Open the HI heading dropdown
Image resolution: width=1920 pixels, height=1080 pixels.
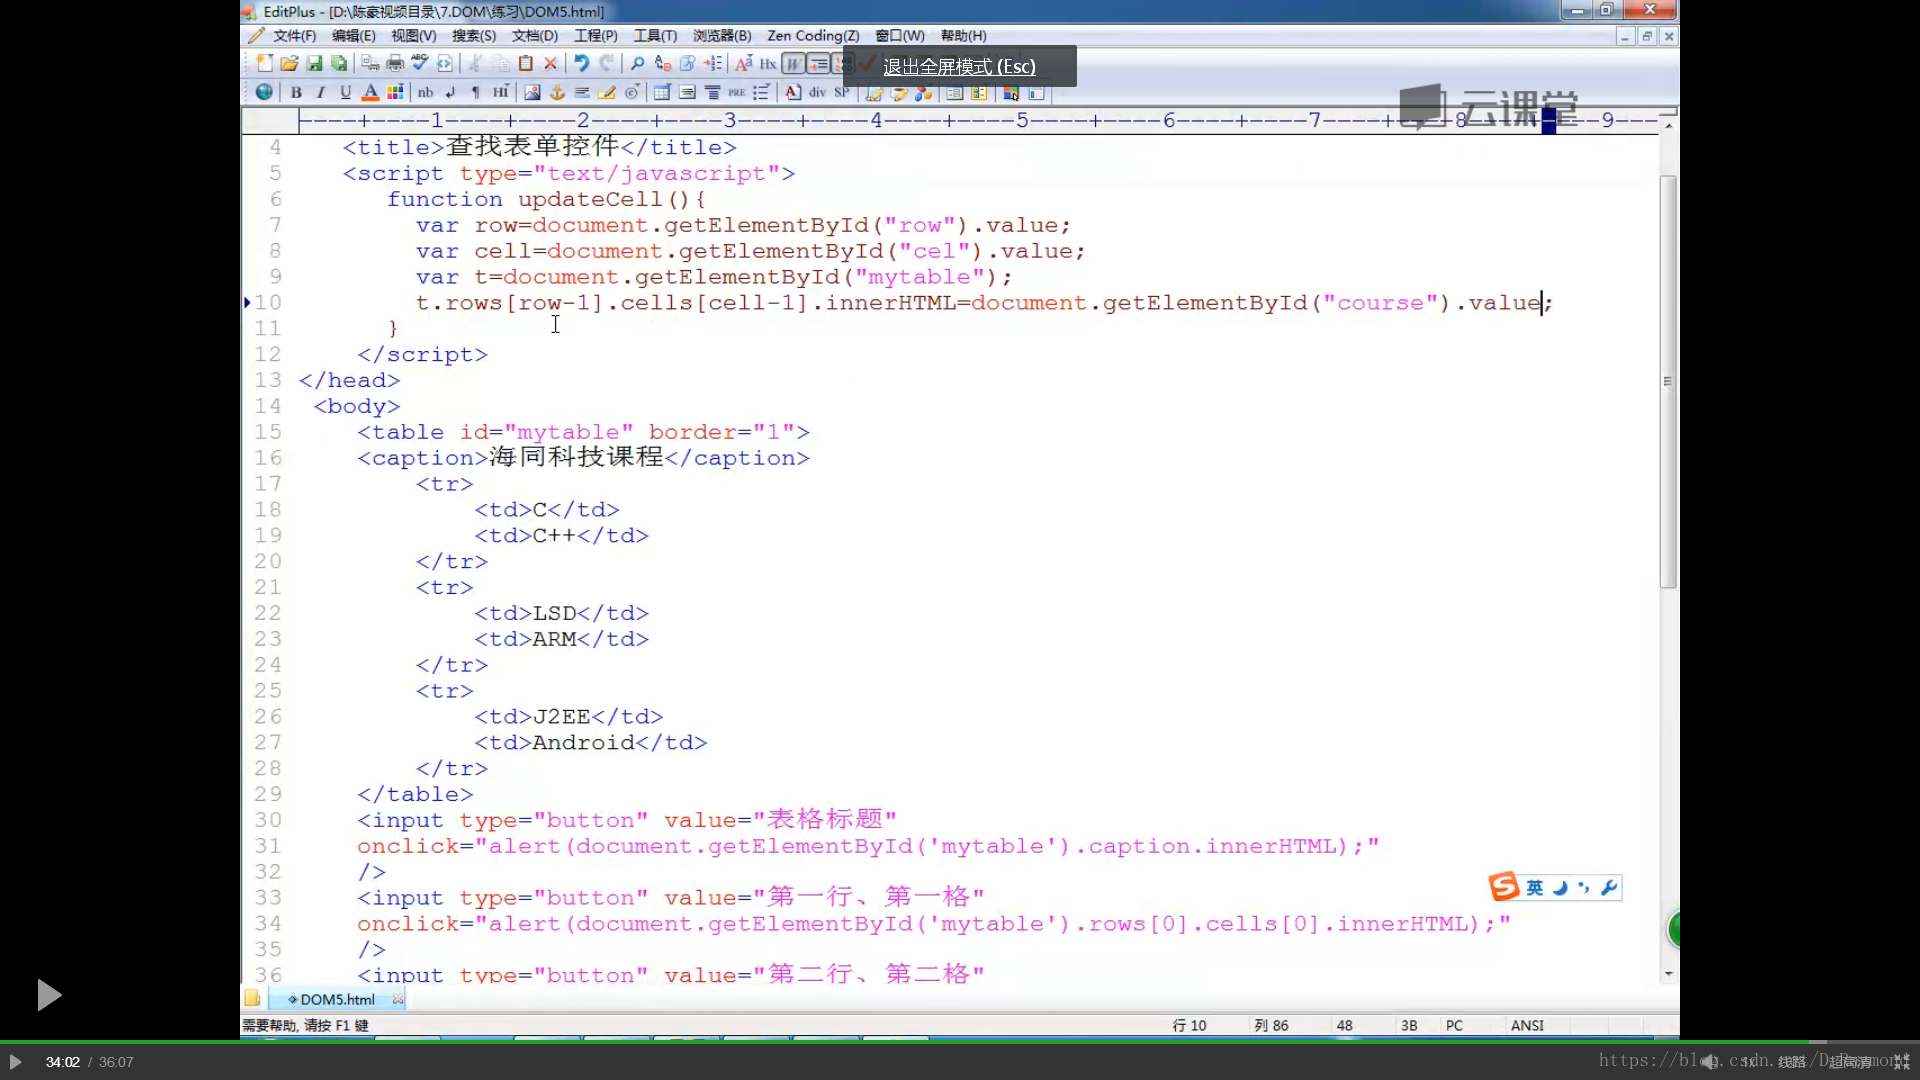501,92
